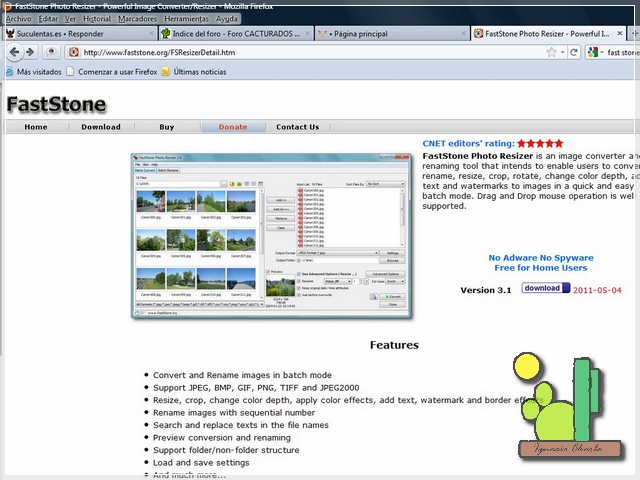Click the toolbar button left of the address bar
This screenshot has height=480, width=640.
click(51, 52)
